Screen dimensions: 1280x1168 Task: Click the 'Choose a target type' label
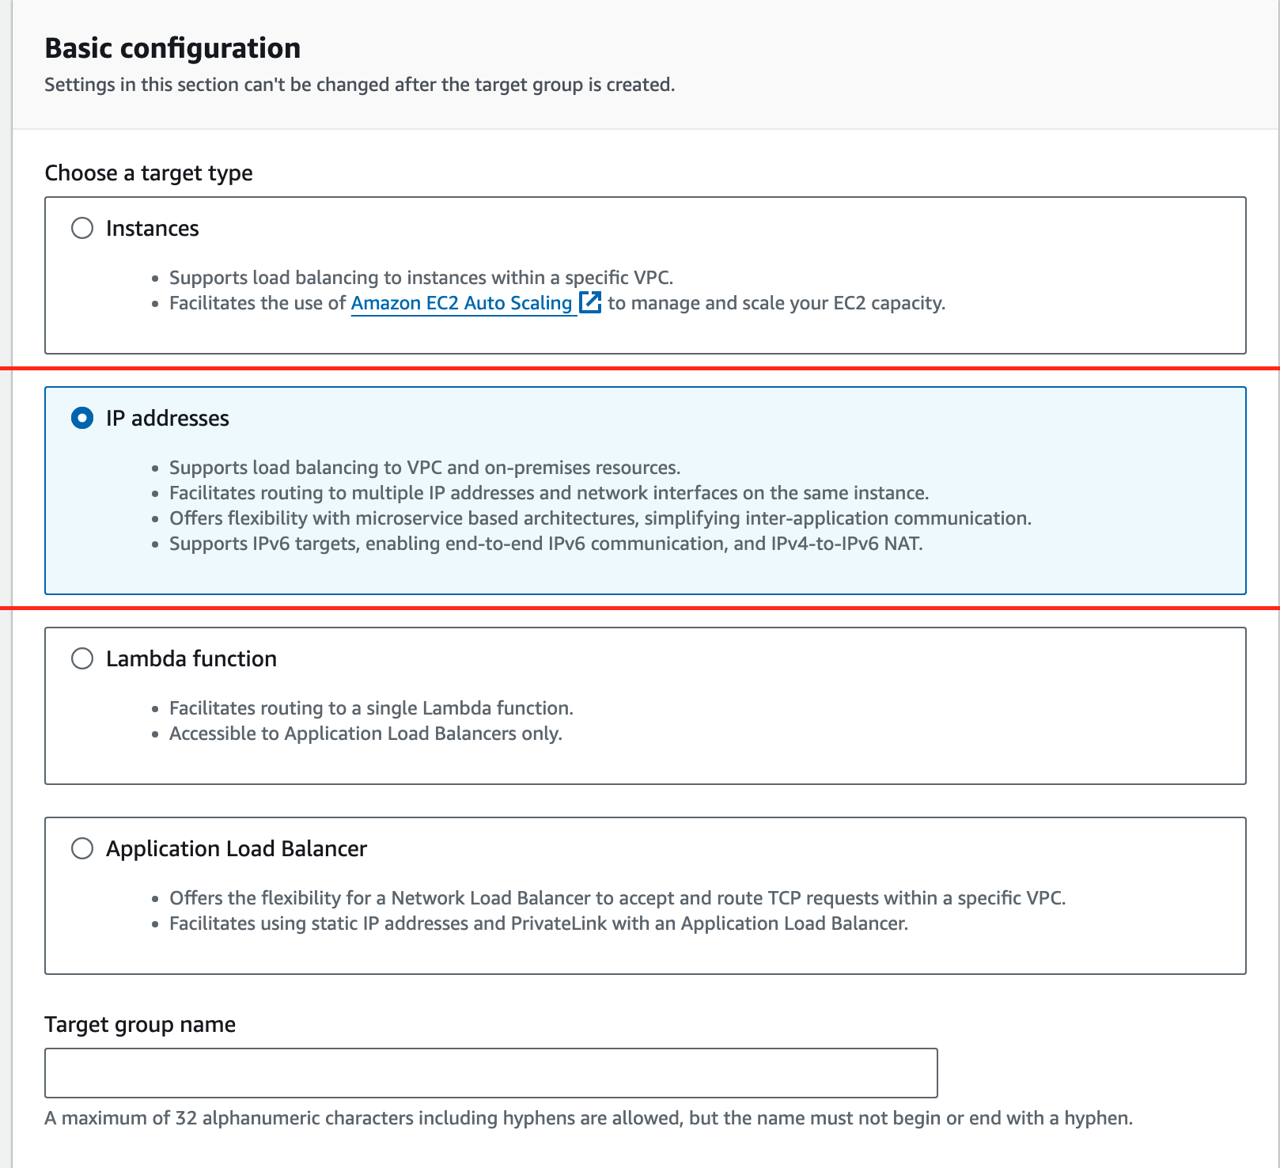tap(148, 173)
